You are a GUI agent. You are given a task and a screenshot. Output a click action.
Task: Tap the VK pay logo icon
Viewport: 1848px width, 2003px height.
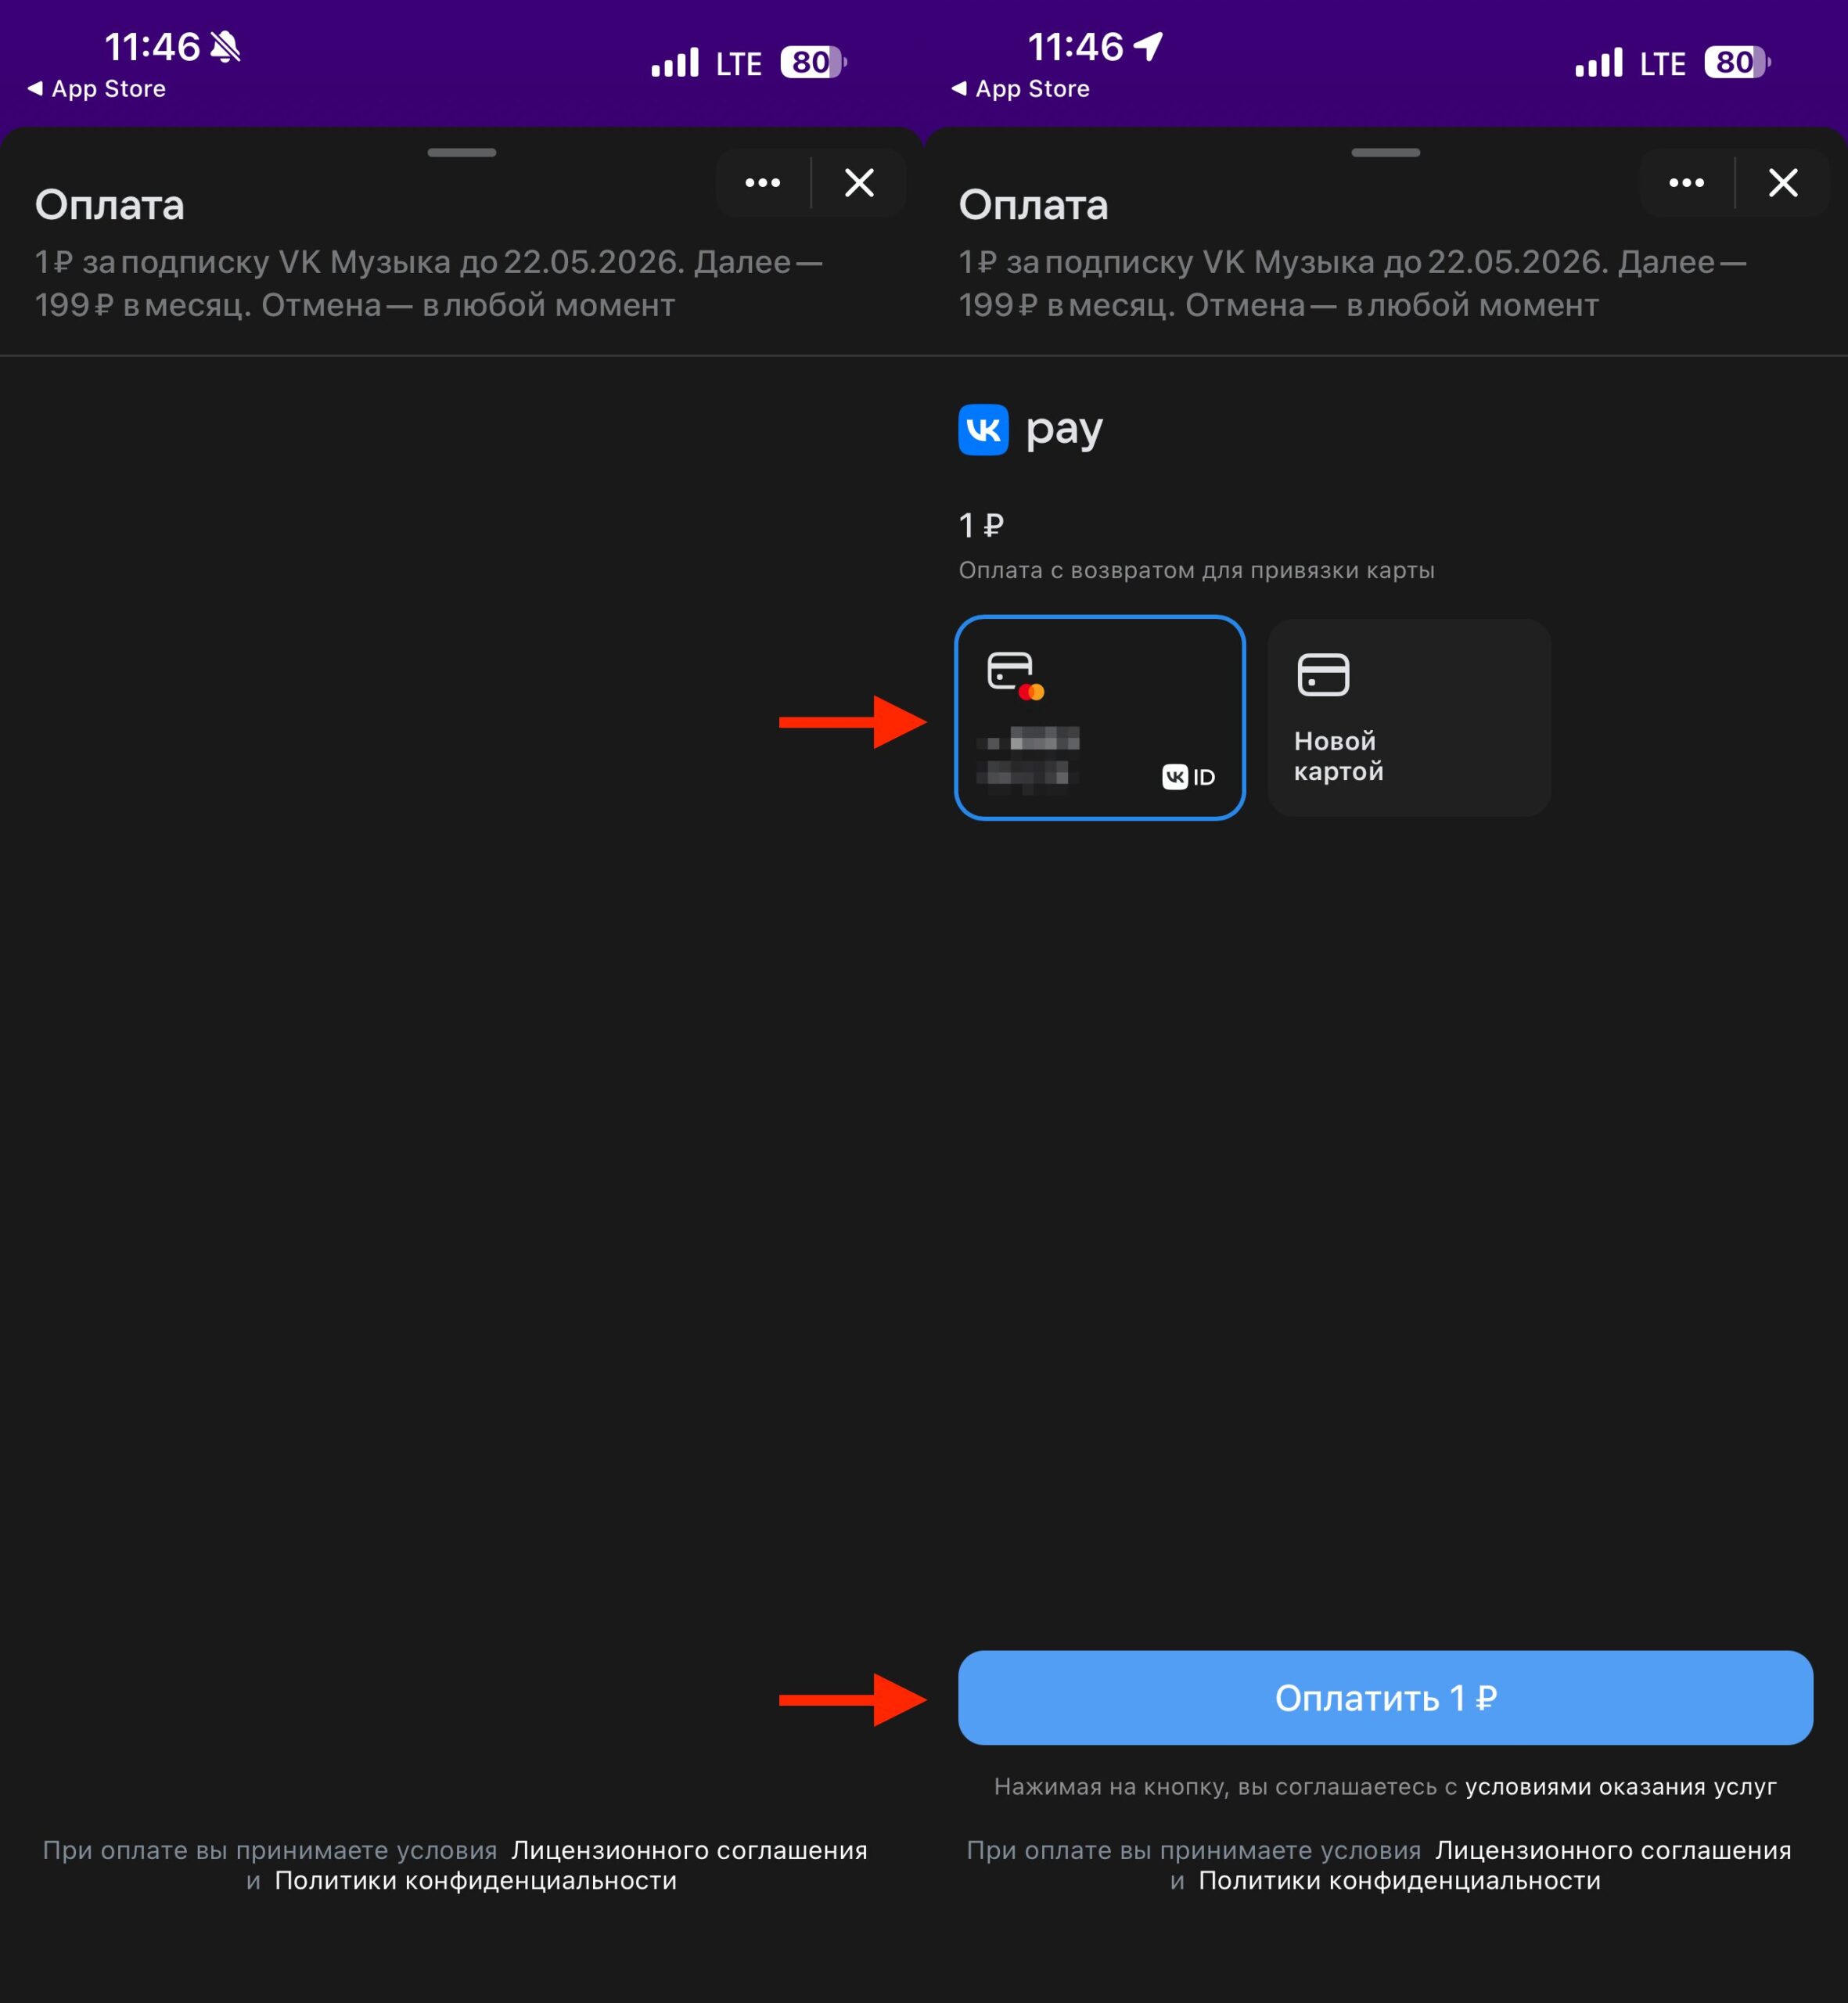[983, 430]
